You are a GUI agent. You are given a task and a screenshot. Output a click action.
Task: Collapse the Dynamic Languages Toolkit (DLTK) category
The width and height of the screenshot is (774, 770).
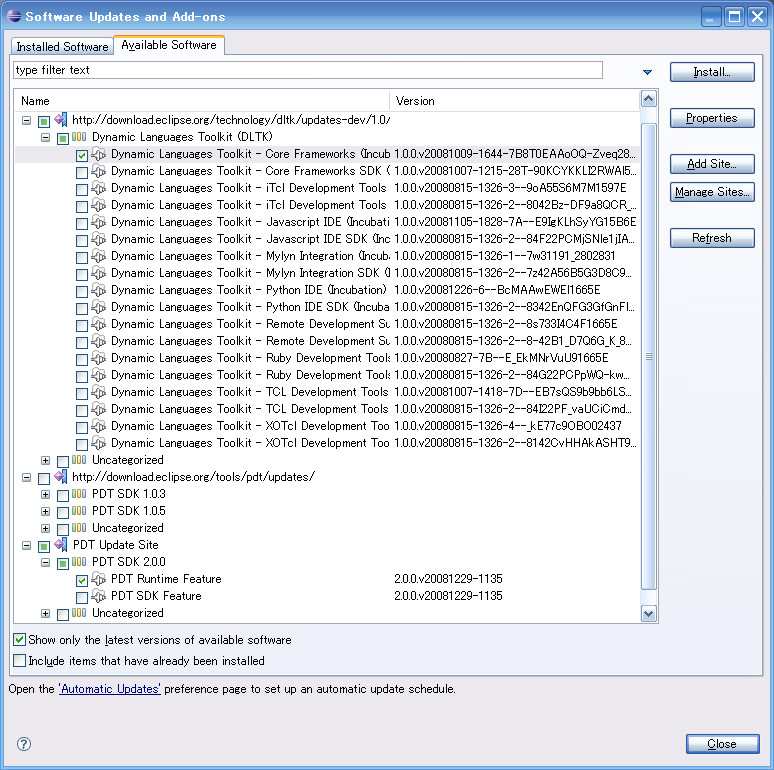pyautogui.click(x=45, y=137)
